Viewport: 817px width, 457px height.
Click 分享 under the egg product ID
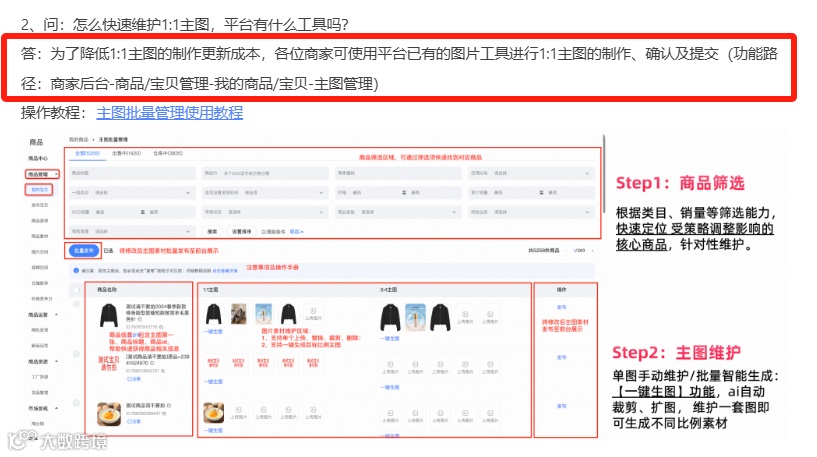click(x=134, y=422)
